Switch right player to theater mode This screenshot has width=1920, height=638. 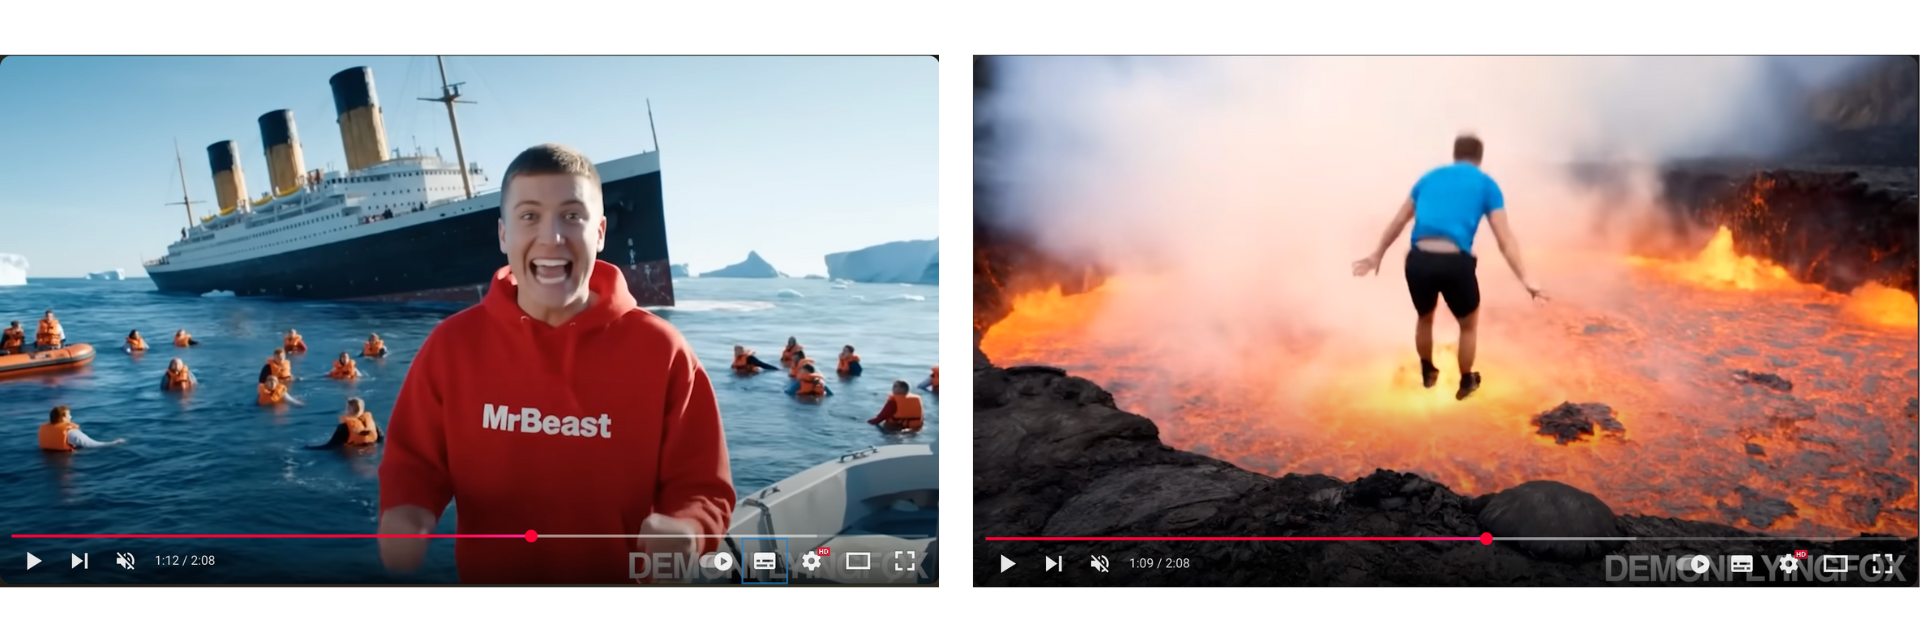[x=1835, y=564]
